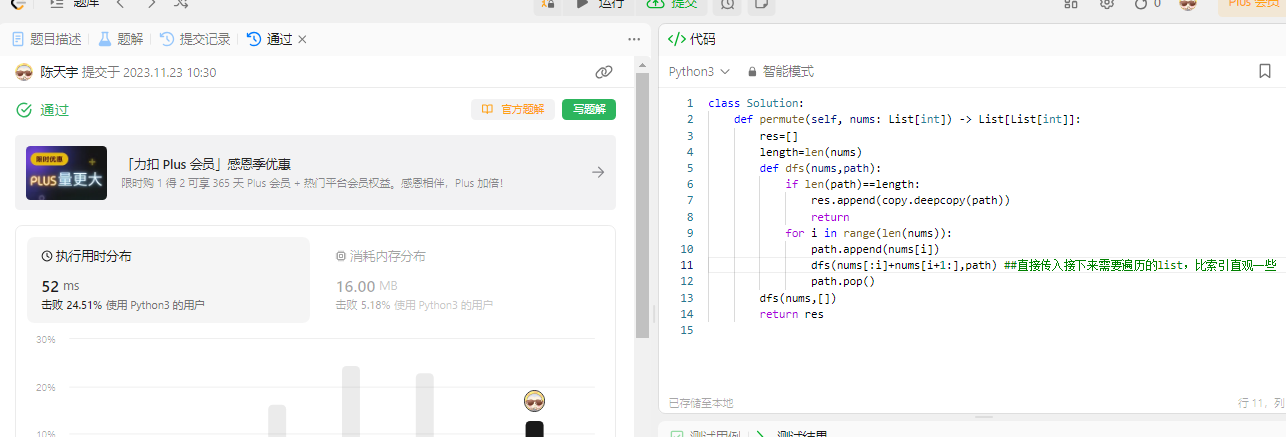This screenshot has width=1286, height=437.
Task: Go to next problem arrow
Action: (x=150, y=5)
